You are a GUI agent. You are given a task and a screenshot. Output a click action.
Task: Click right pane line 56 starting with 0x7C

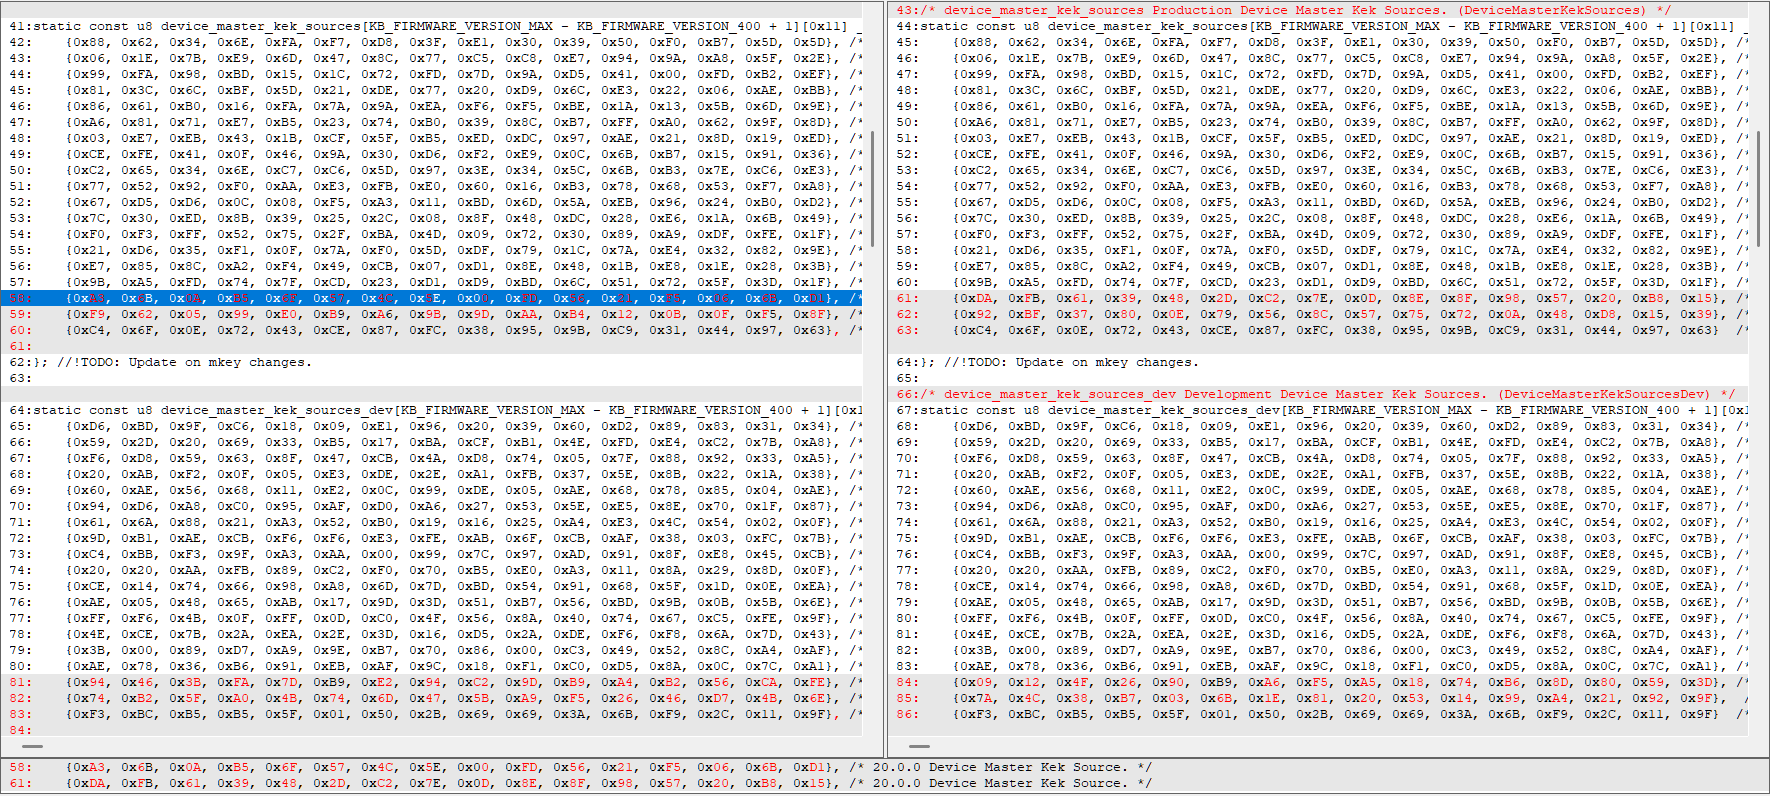point(1318,218)
